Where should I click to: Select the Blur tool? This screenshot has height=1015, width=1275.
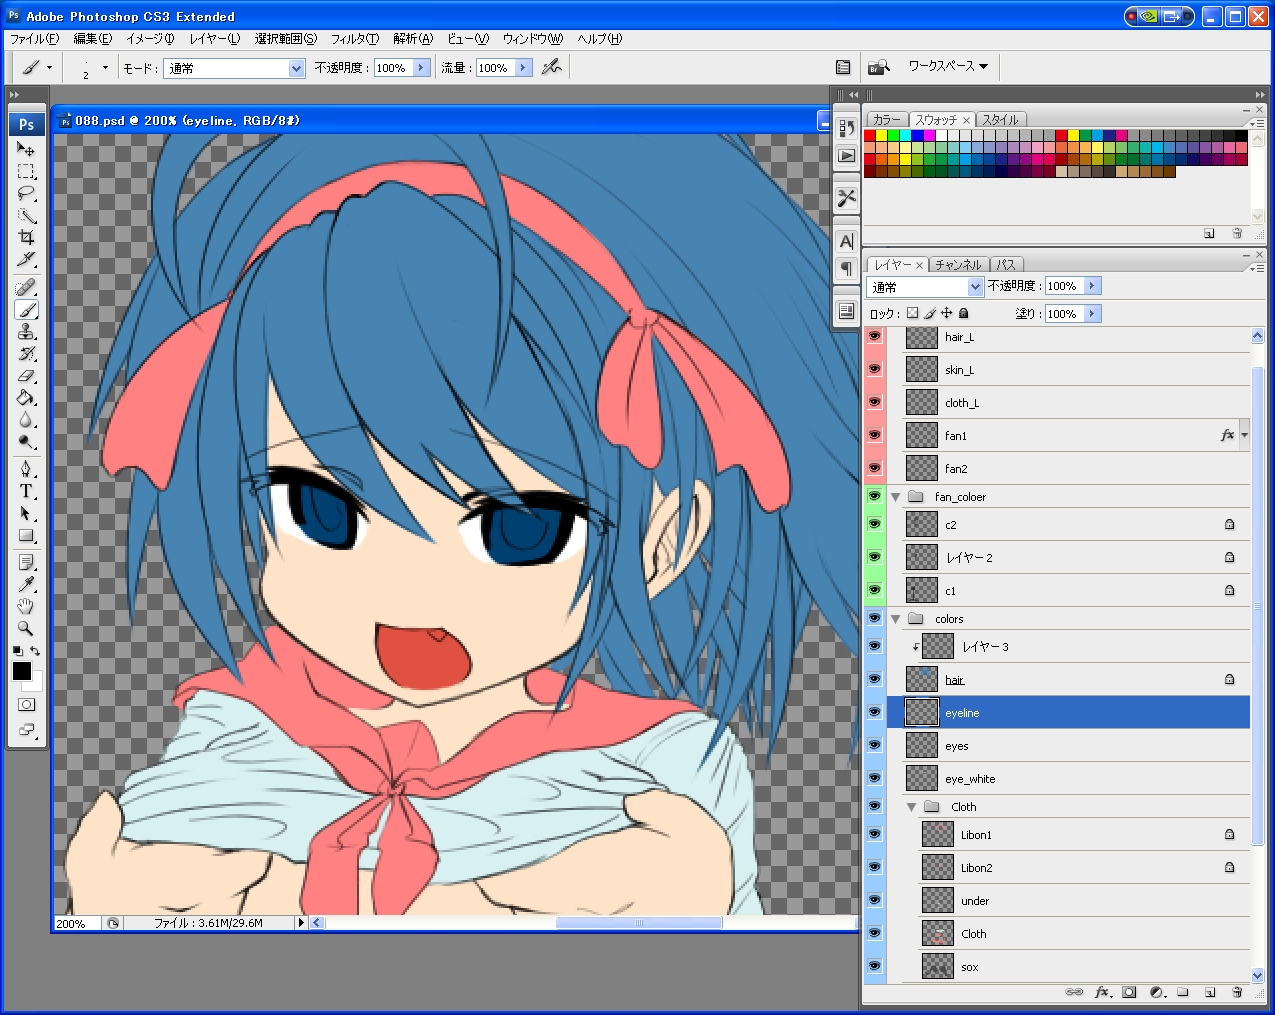click(x=26, y=420)
